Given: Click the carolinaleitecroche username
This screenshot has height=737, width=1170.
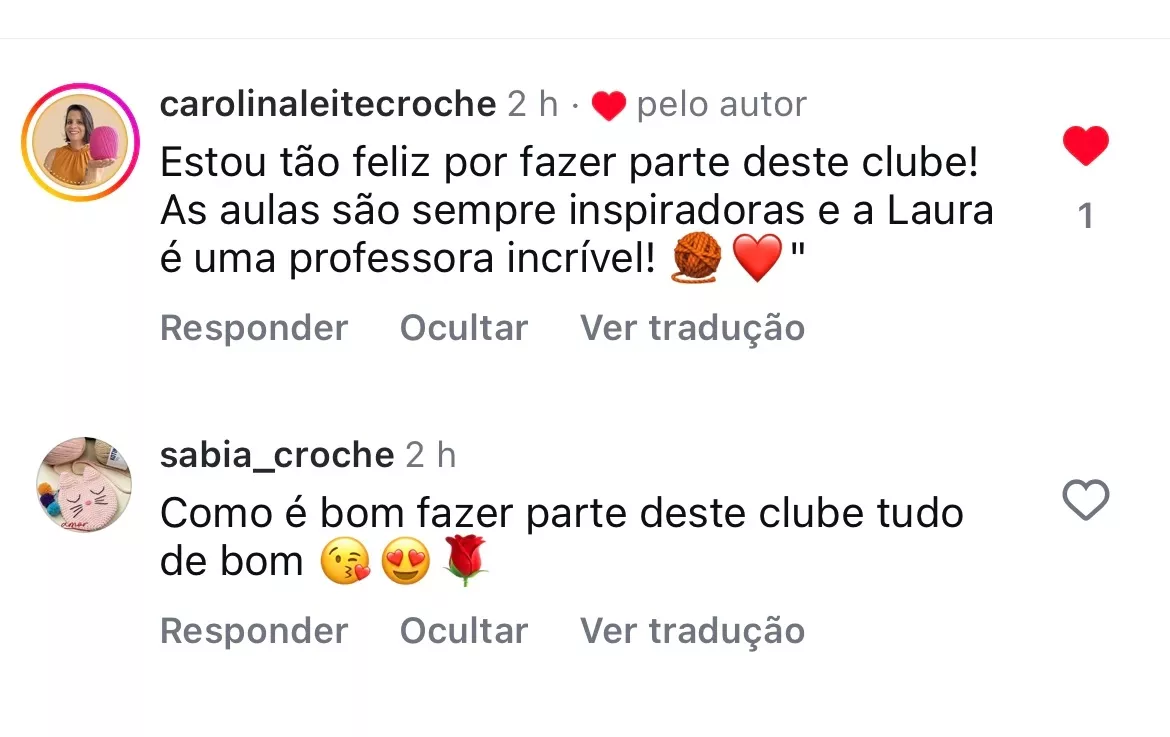Looking at the screenshot, I should click(x=328, y=104).
